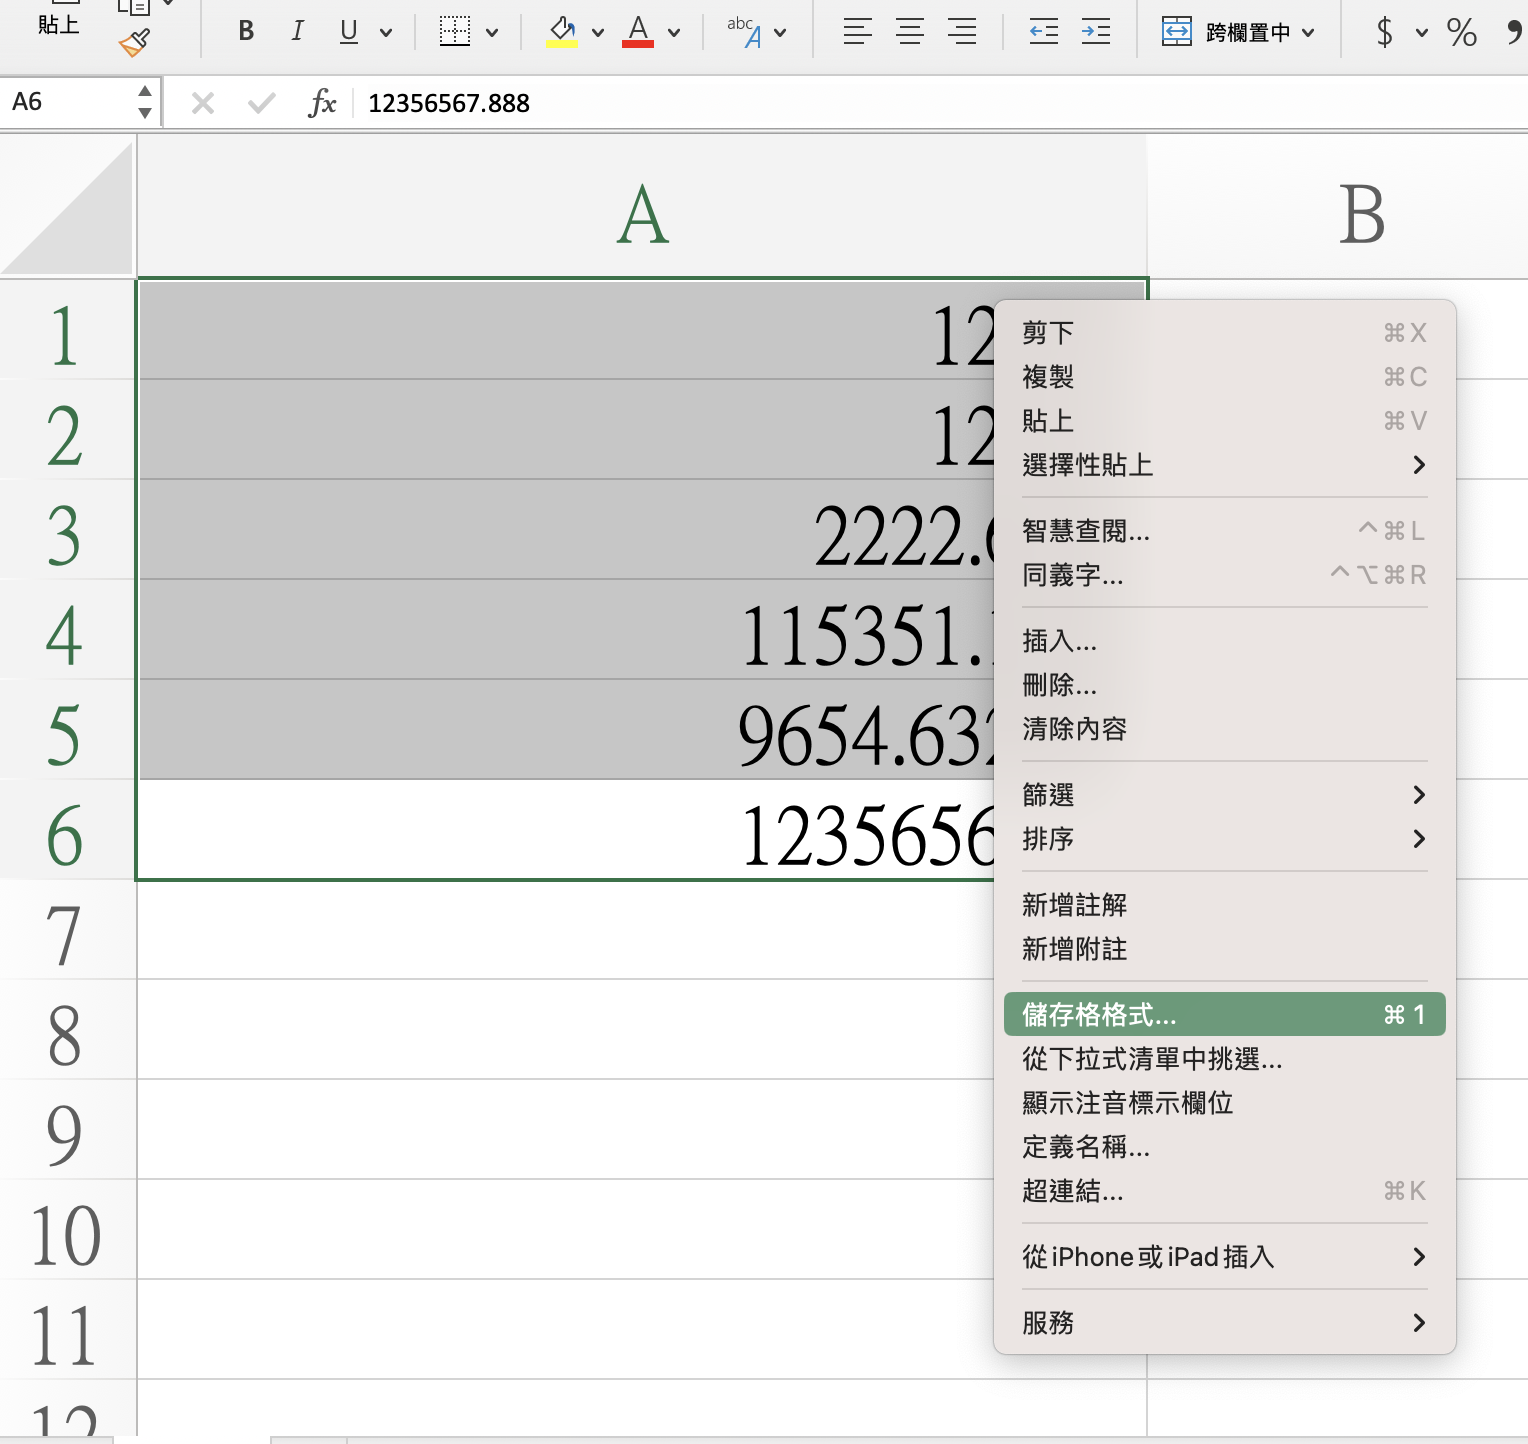
Task: Align text left
Action: [857, 32]
